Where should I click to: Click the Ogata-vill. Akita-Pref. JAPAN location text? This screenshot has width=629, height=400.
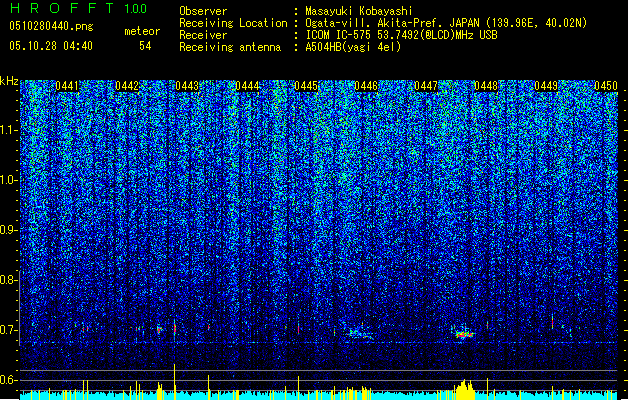(446, 23)
